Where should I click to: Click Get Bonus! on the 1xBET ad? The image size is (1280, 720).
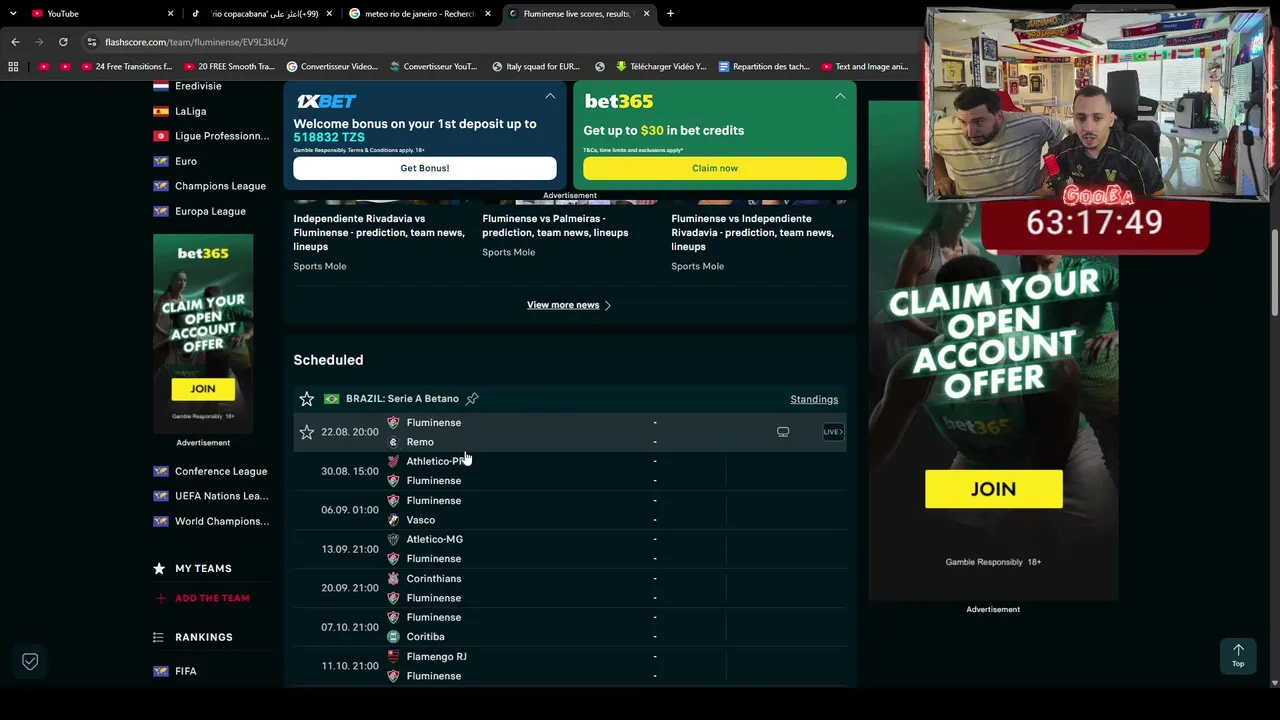425,168
